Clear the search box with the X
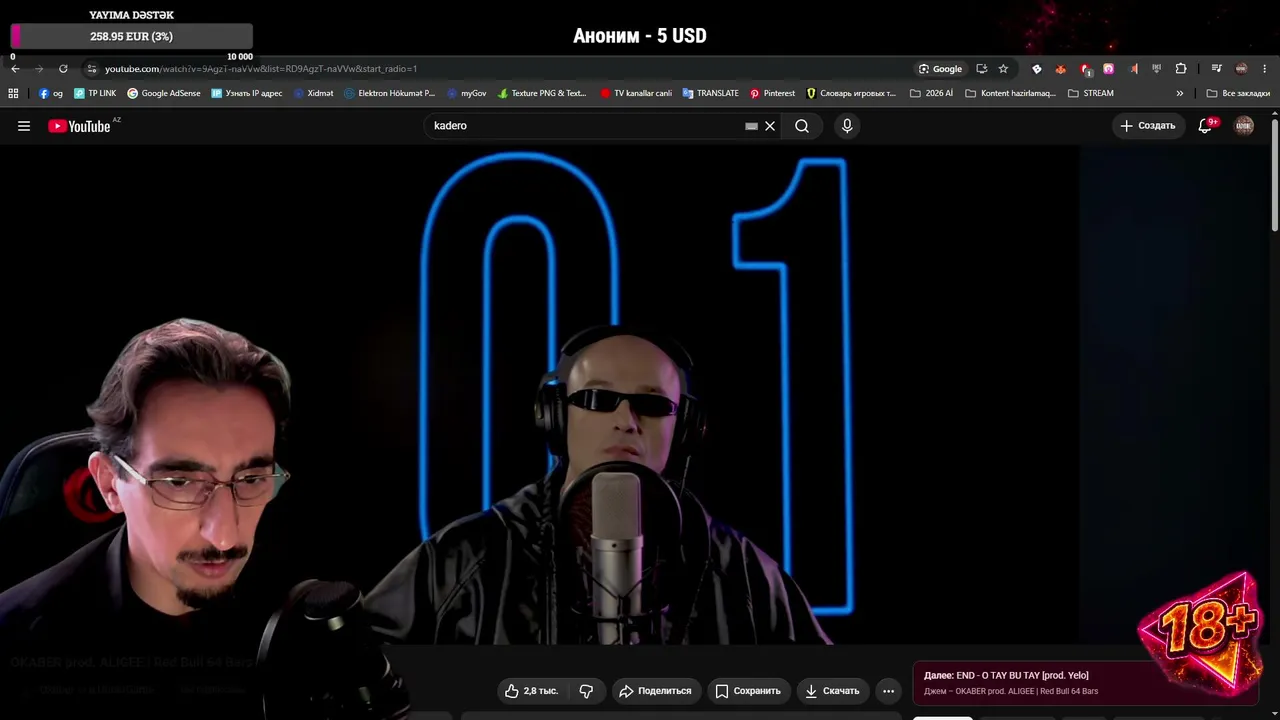Screen dimensions: 1280x720 [x=770, y=126]
